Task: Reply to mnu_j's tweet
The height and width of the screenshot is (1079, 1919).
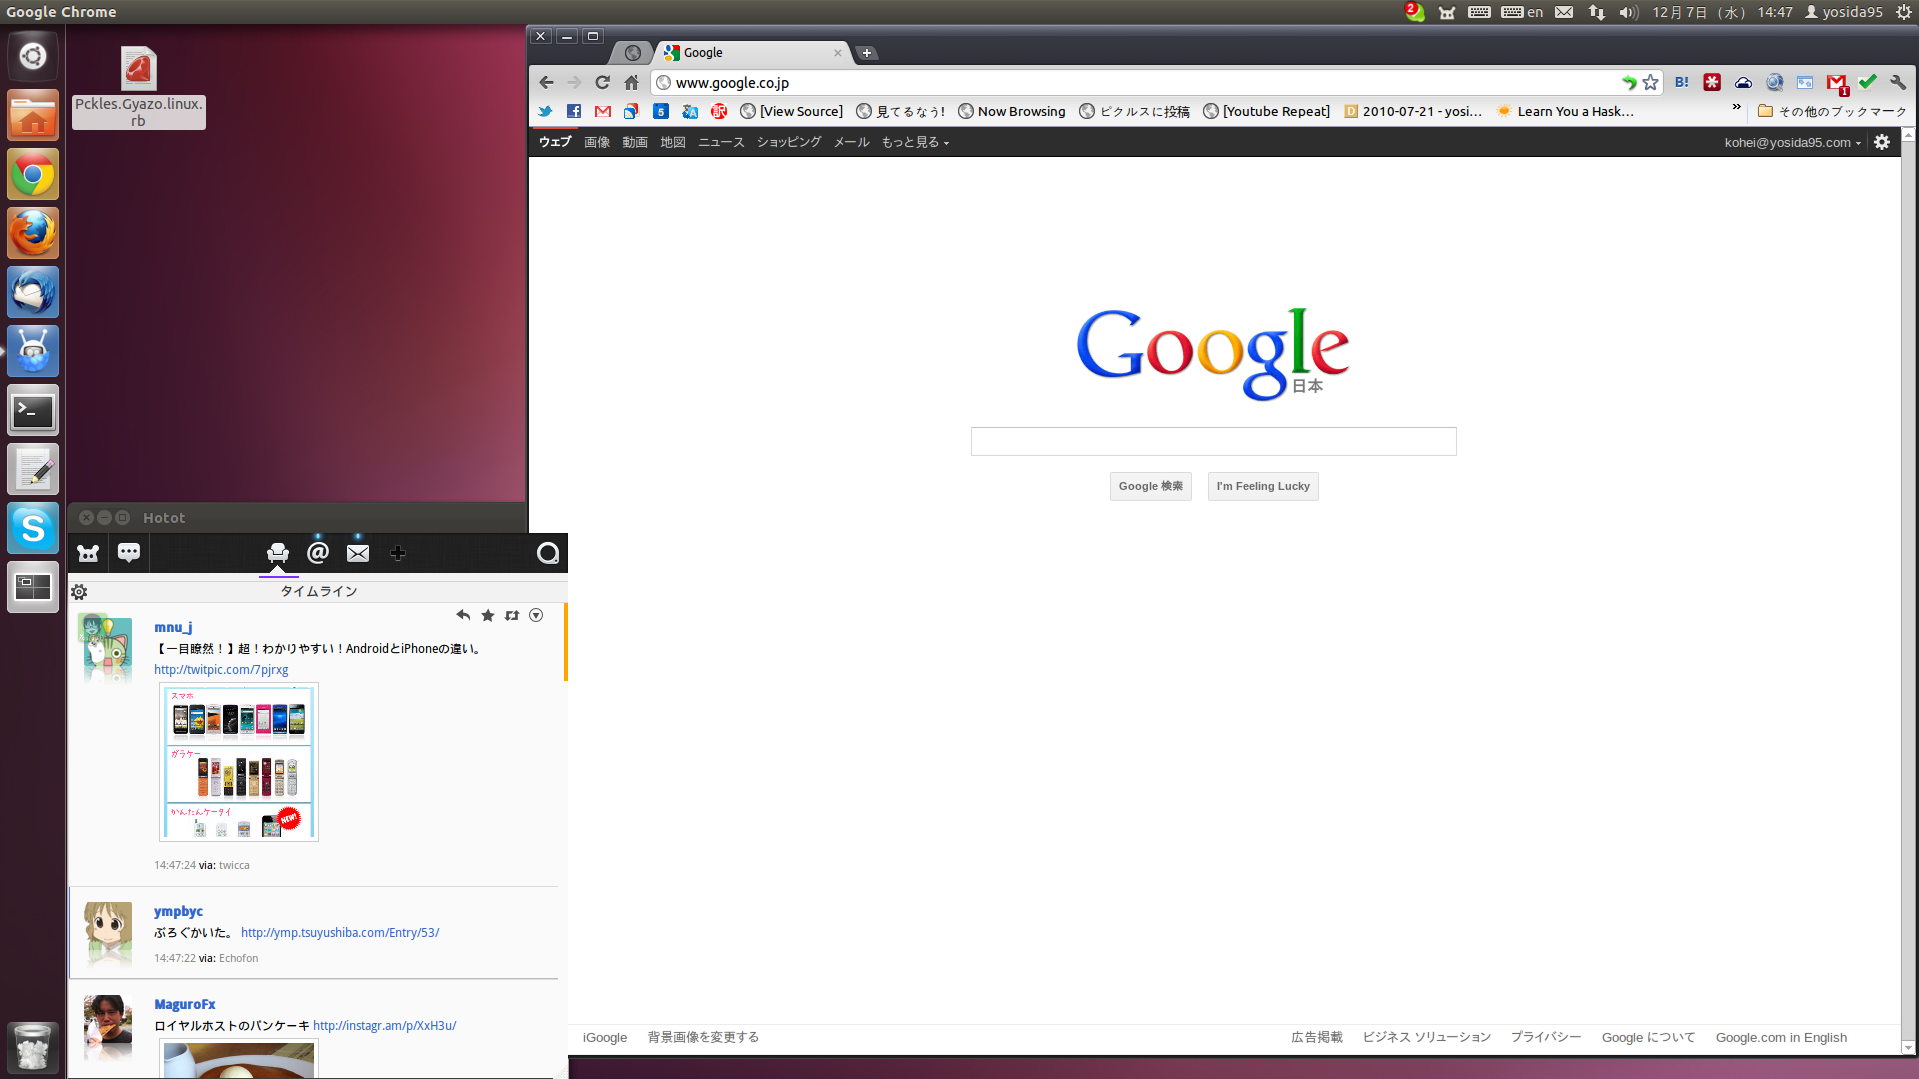Action: pos(463,616)
